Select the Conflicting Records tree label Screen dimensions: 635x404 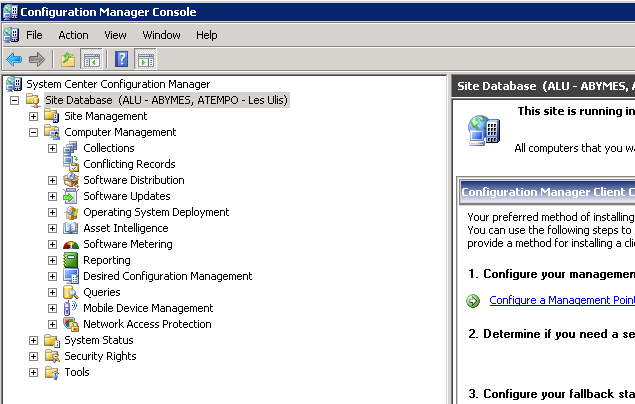point(129,164)
